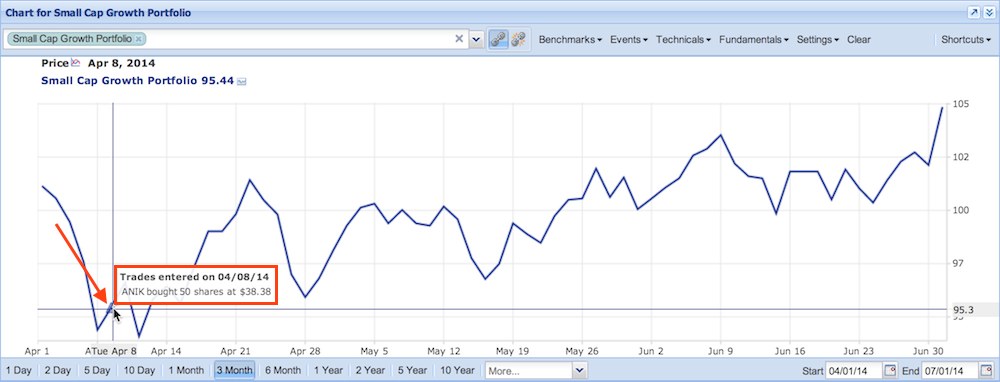Open the Shortcuts menu
Viewport: 1000px width, 382px height.
[x=966, y=40]
